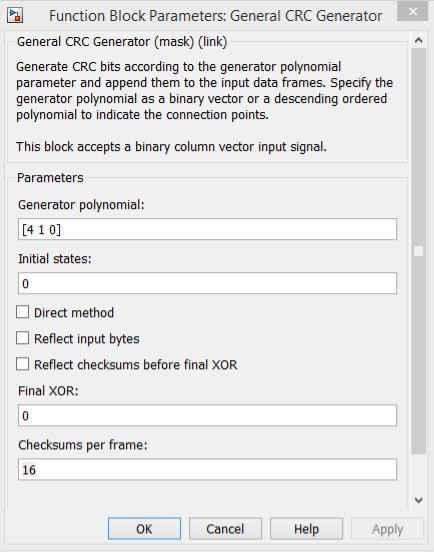Click the scrollbar up arrow

click(x=418, y=41)
